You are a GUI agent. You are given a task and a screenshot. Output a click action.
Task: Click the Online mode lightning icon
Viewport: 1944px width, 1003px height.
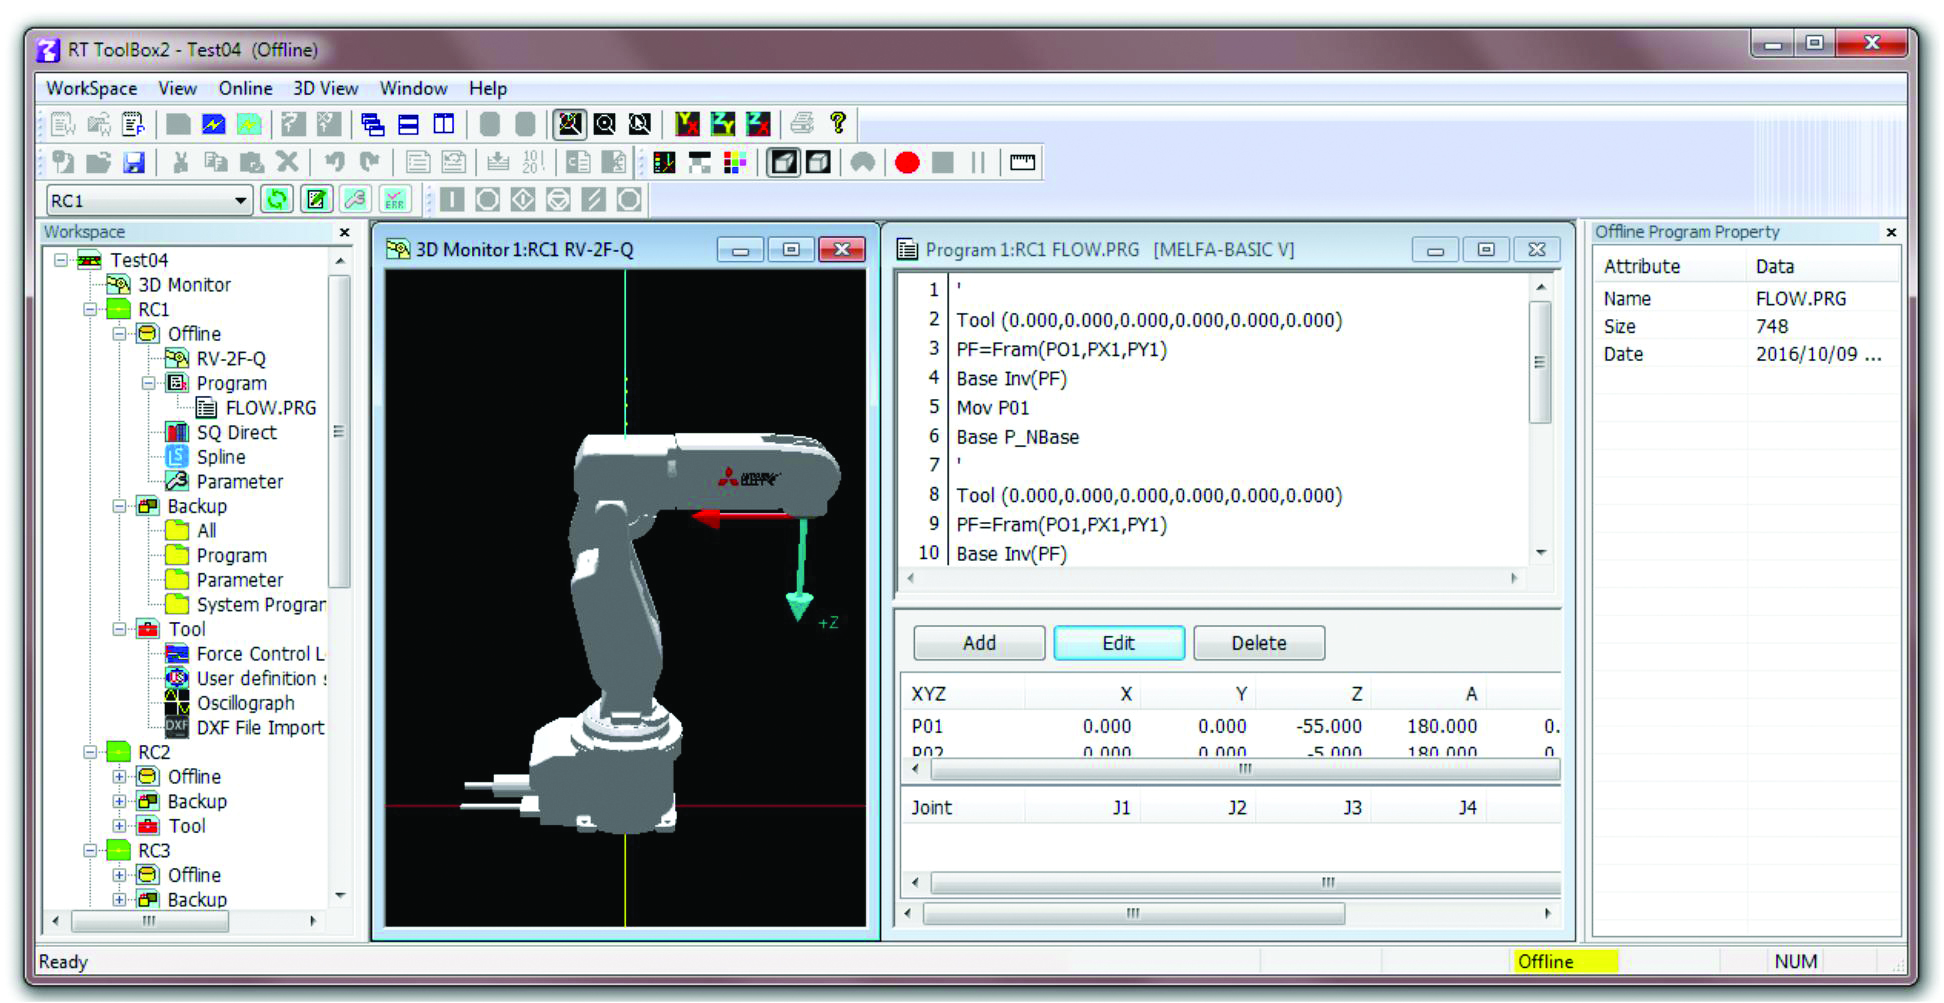tap(213, 124)
